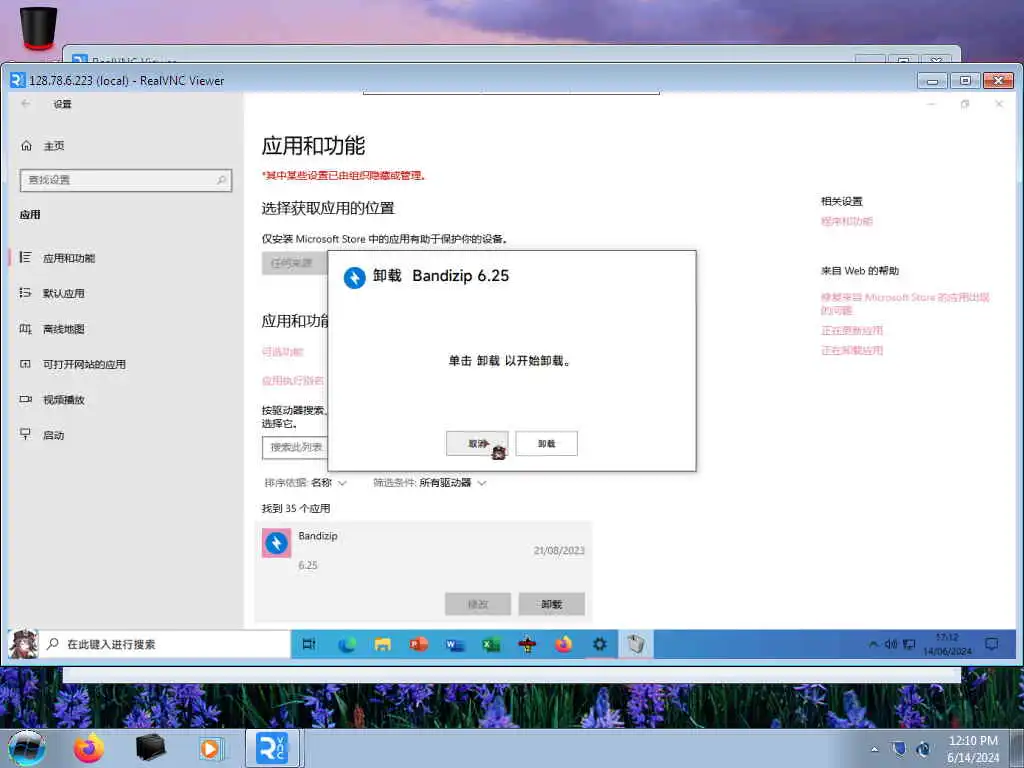Click the network icon in the remote tray
This screenshot has height=768, width=1024.
pos(908,645)
